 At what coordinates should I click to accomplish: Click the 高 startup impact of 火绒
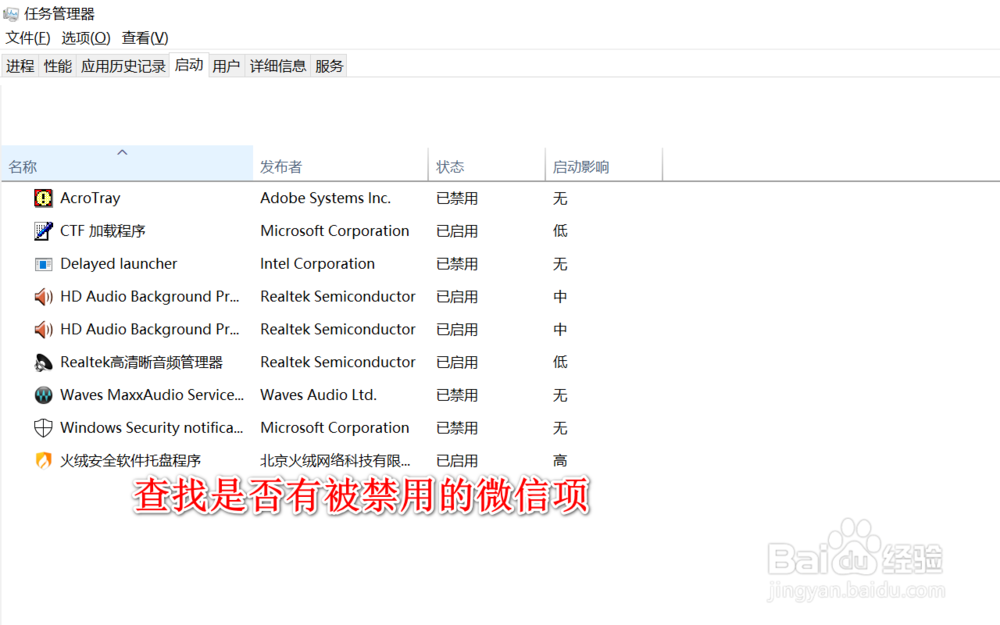click(560, 460)
